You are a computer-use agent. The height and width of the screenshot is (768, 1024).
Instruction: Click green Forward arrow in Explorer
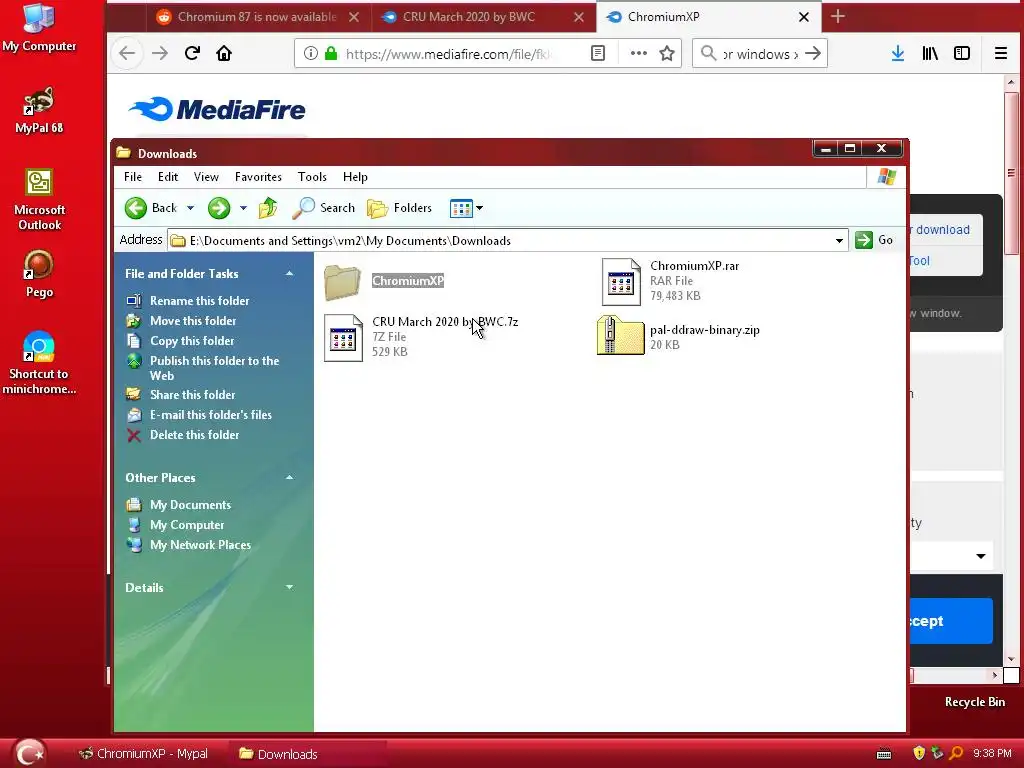point(219,208)
